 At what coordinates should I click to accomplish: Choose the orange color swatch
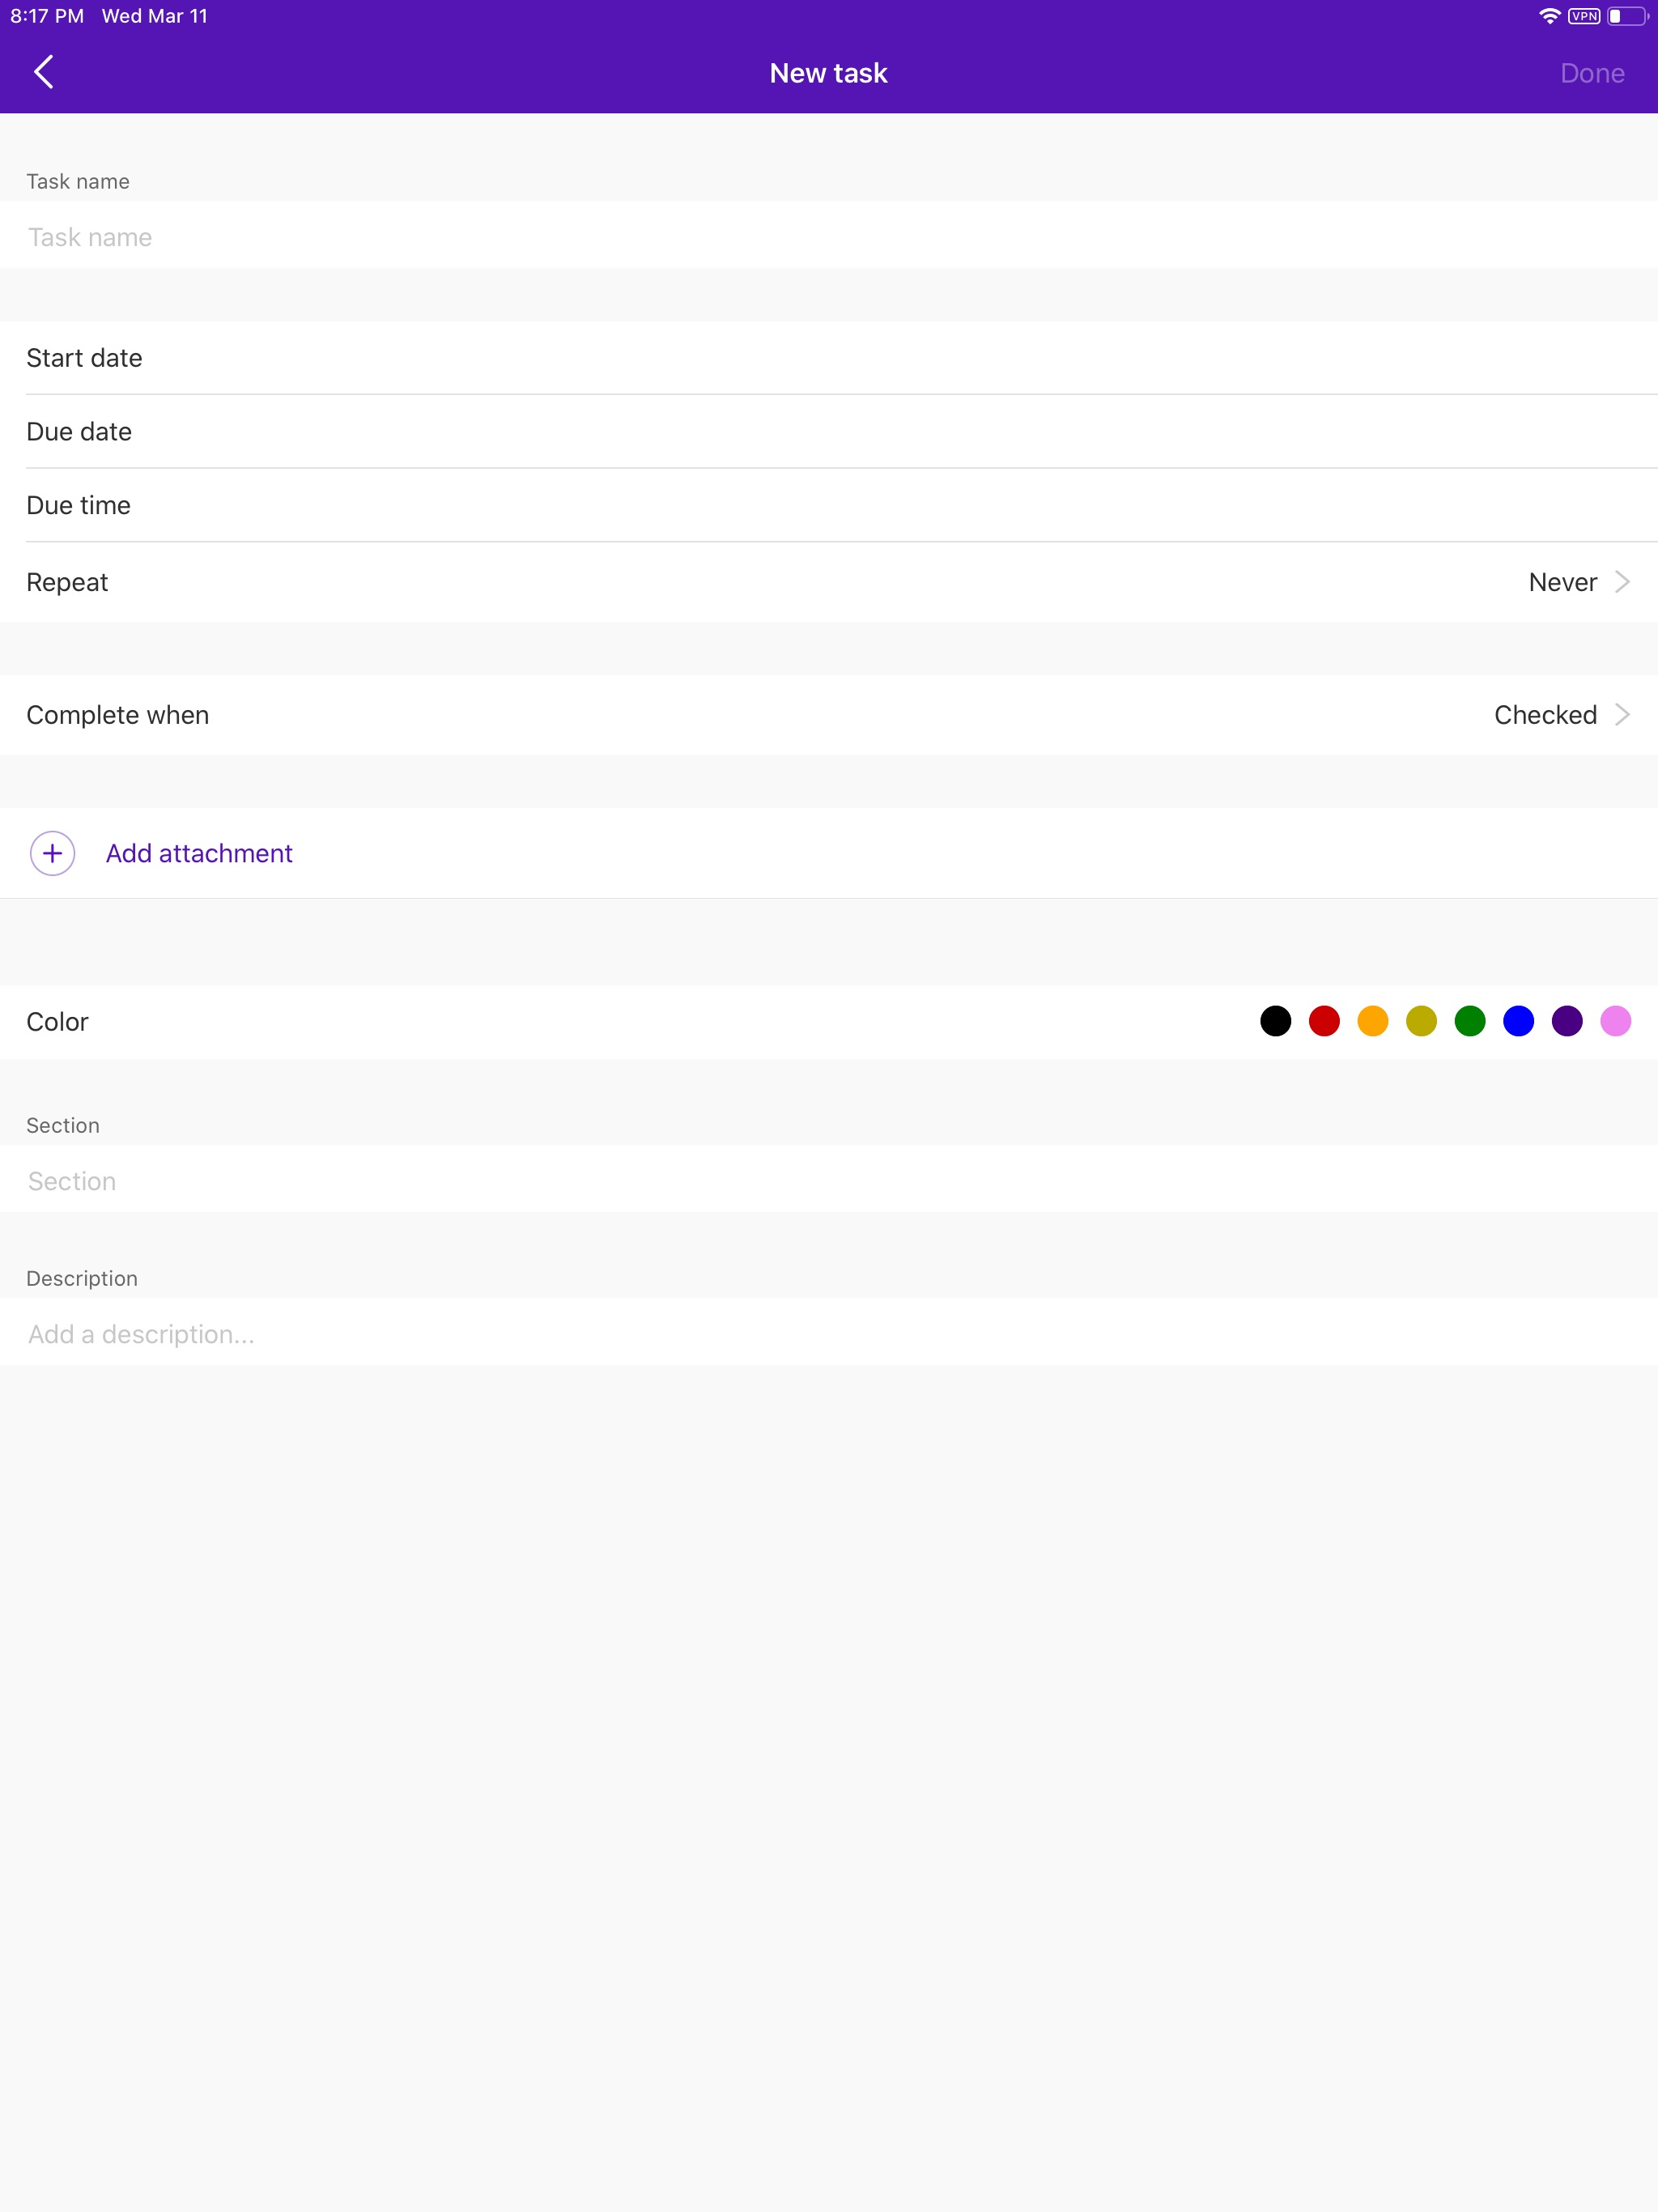[1372, 1021]
